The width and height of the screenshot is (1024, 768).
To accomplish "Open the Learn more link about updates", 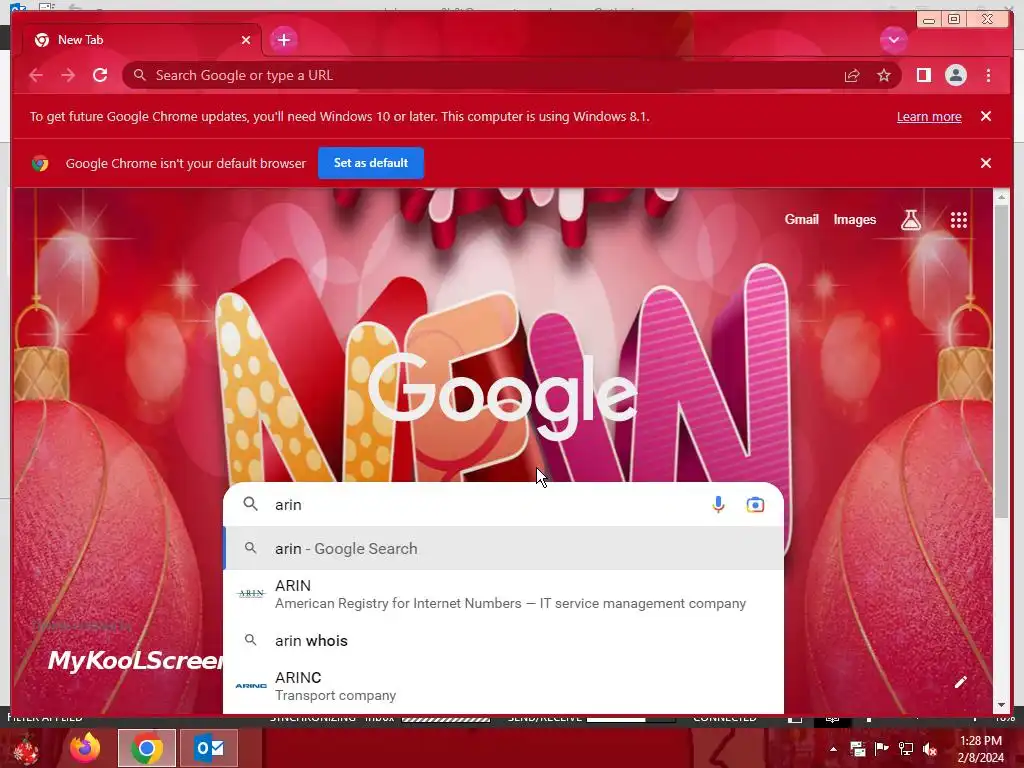I will pyautogui.click(x=929, y=116).
